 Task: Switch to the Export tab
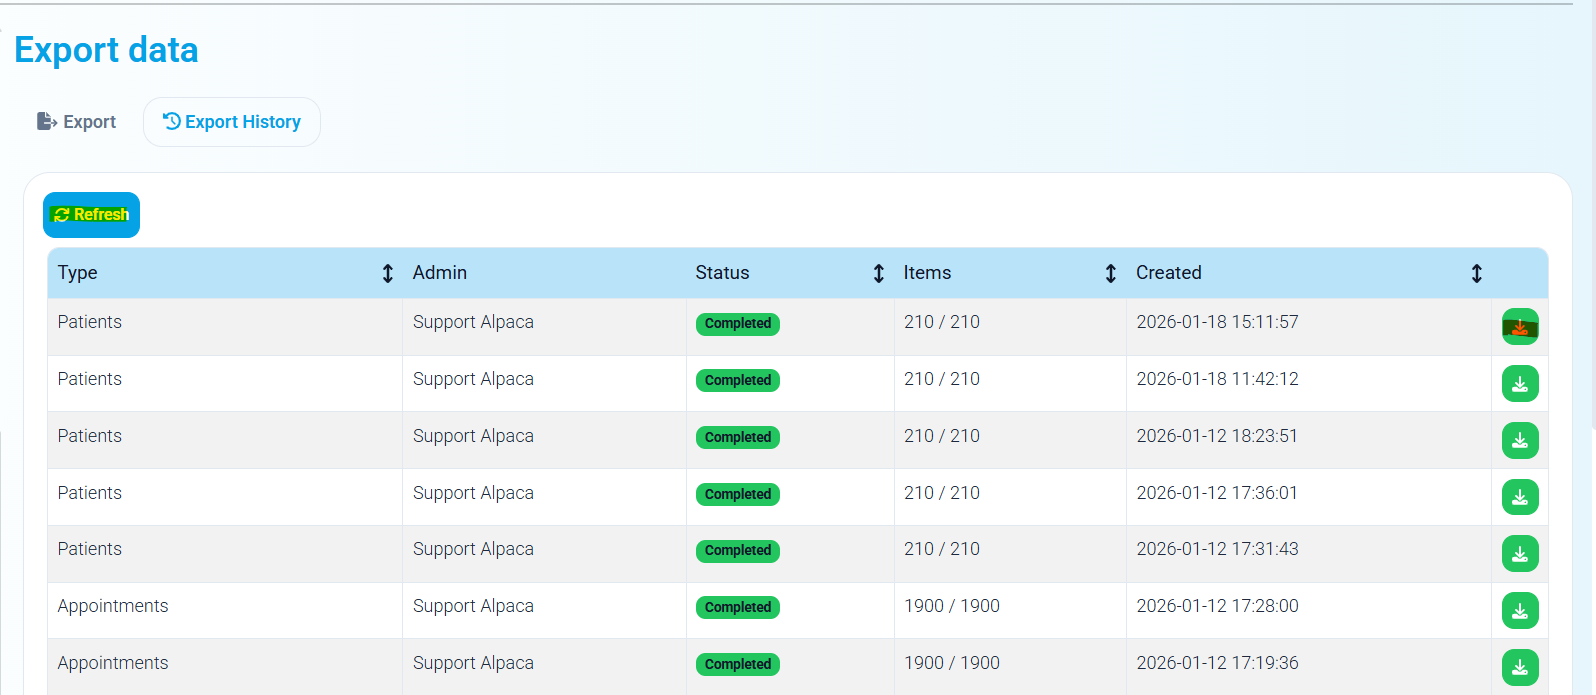[77, 122]
